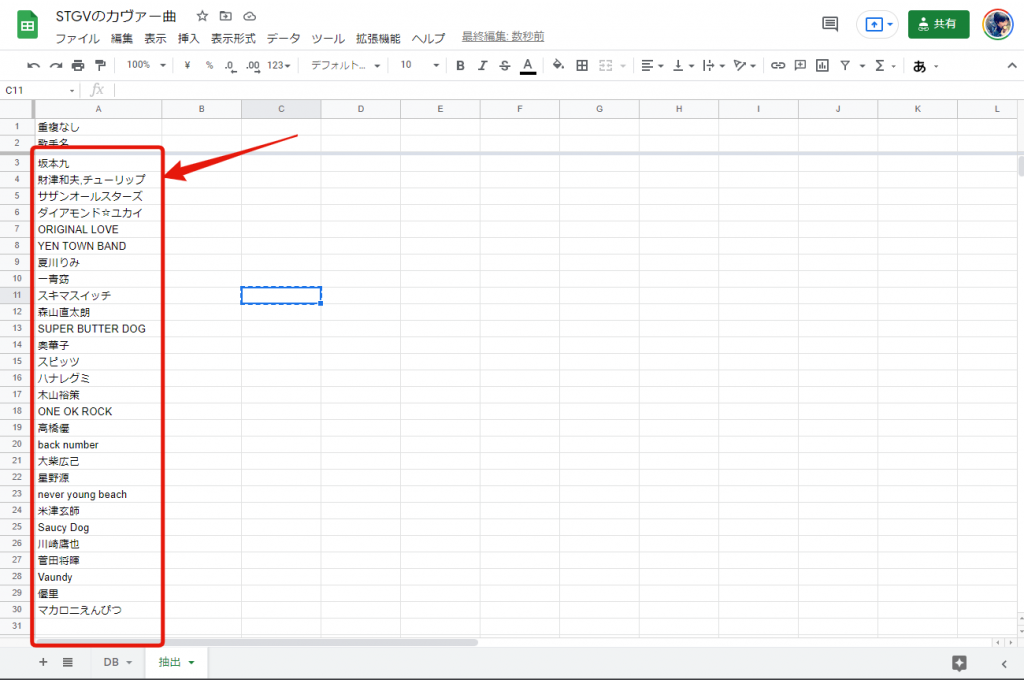Click the undo icon in toolbar
Viewport: 1024px width, 680px height.
34,65
